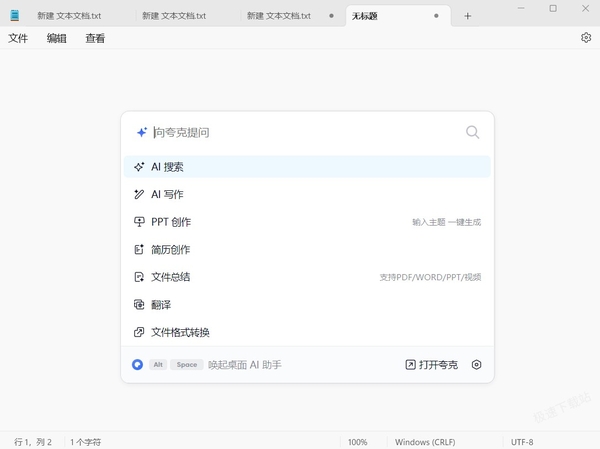Open the UTF-8 encoding selector in status bar
The width and height of the screenshot is (600, 449).
click(522, 442)
